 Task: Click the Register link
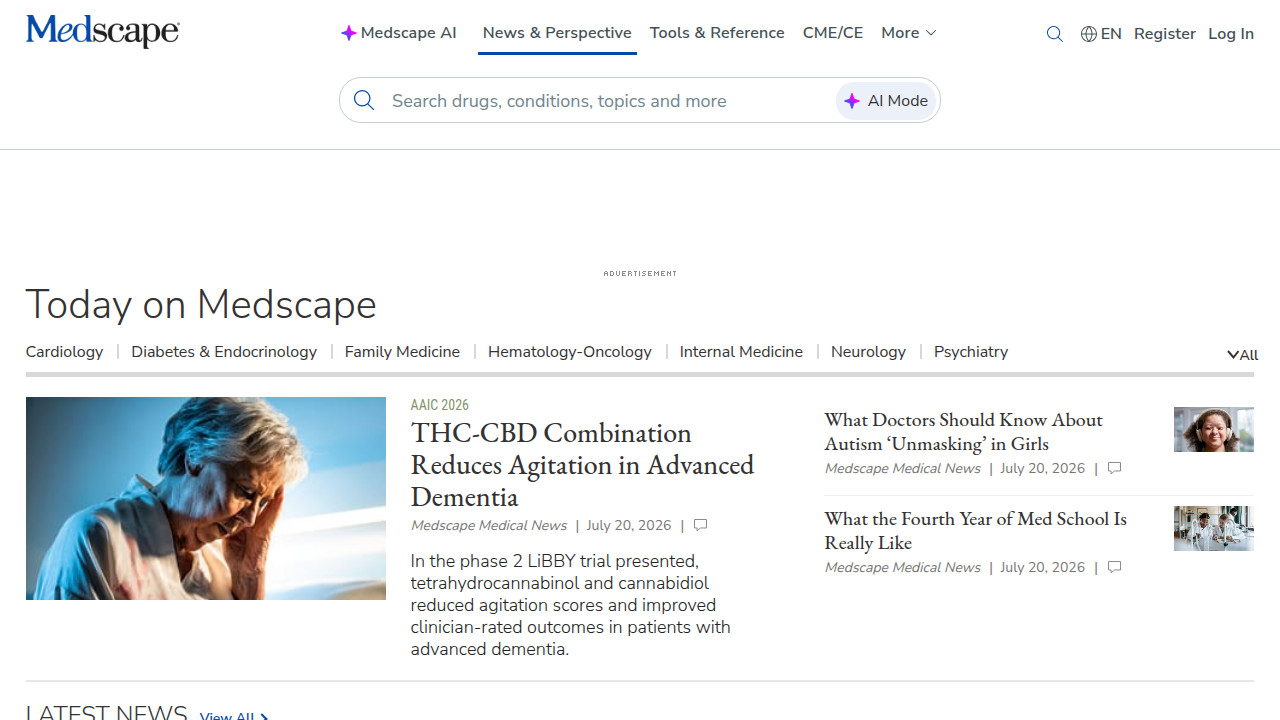click(x=1165, y=34)
